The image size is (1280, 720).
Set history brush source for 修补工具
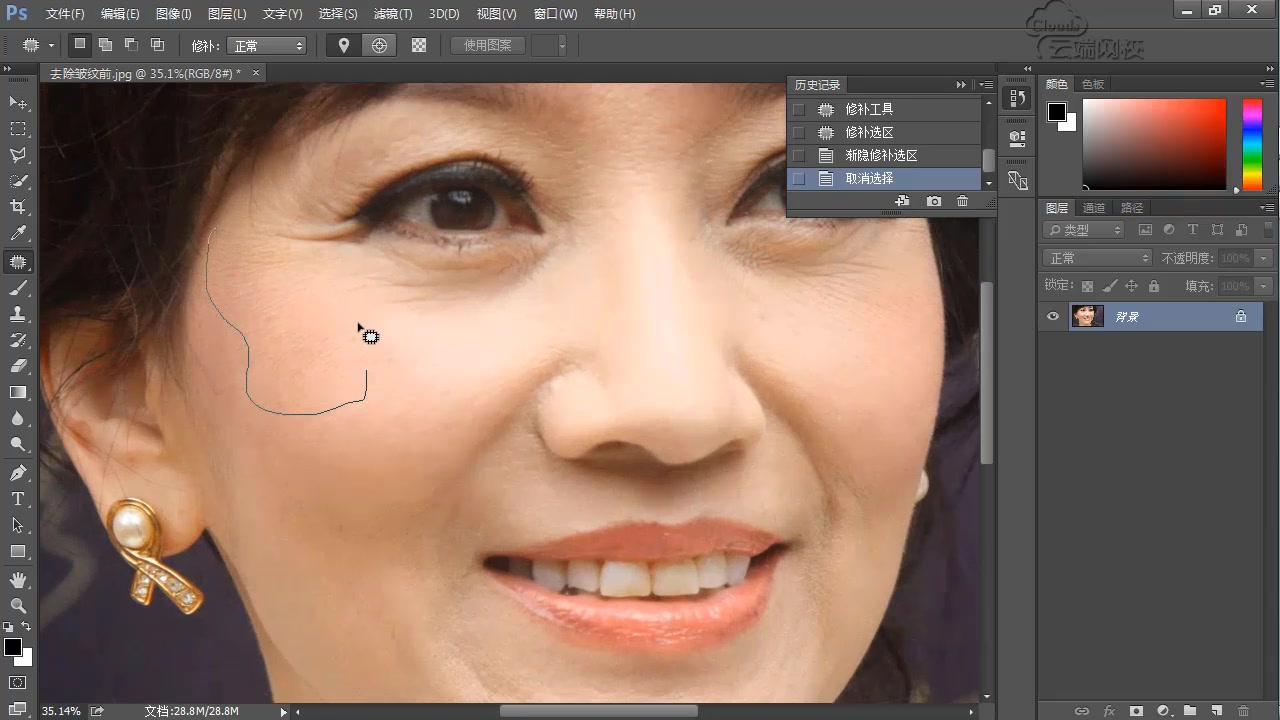pyautogui.click(x=798, y=109)
